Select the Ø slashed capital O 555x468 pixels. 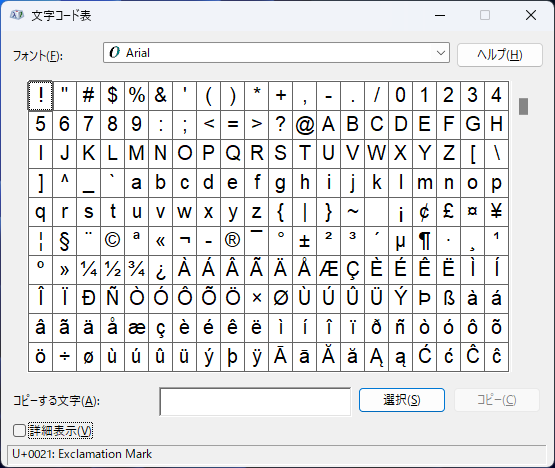coord(281,299)
